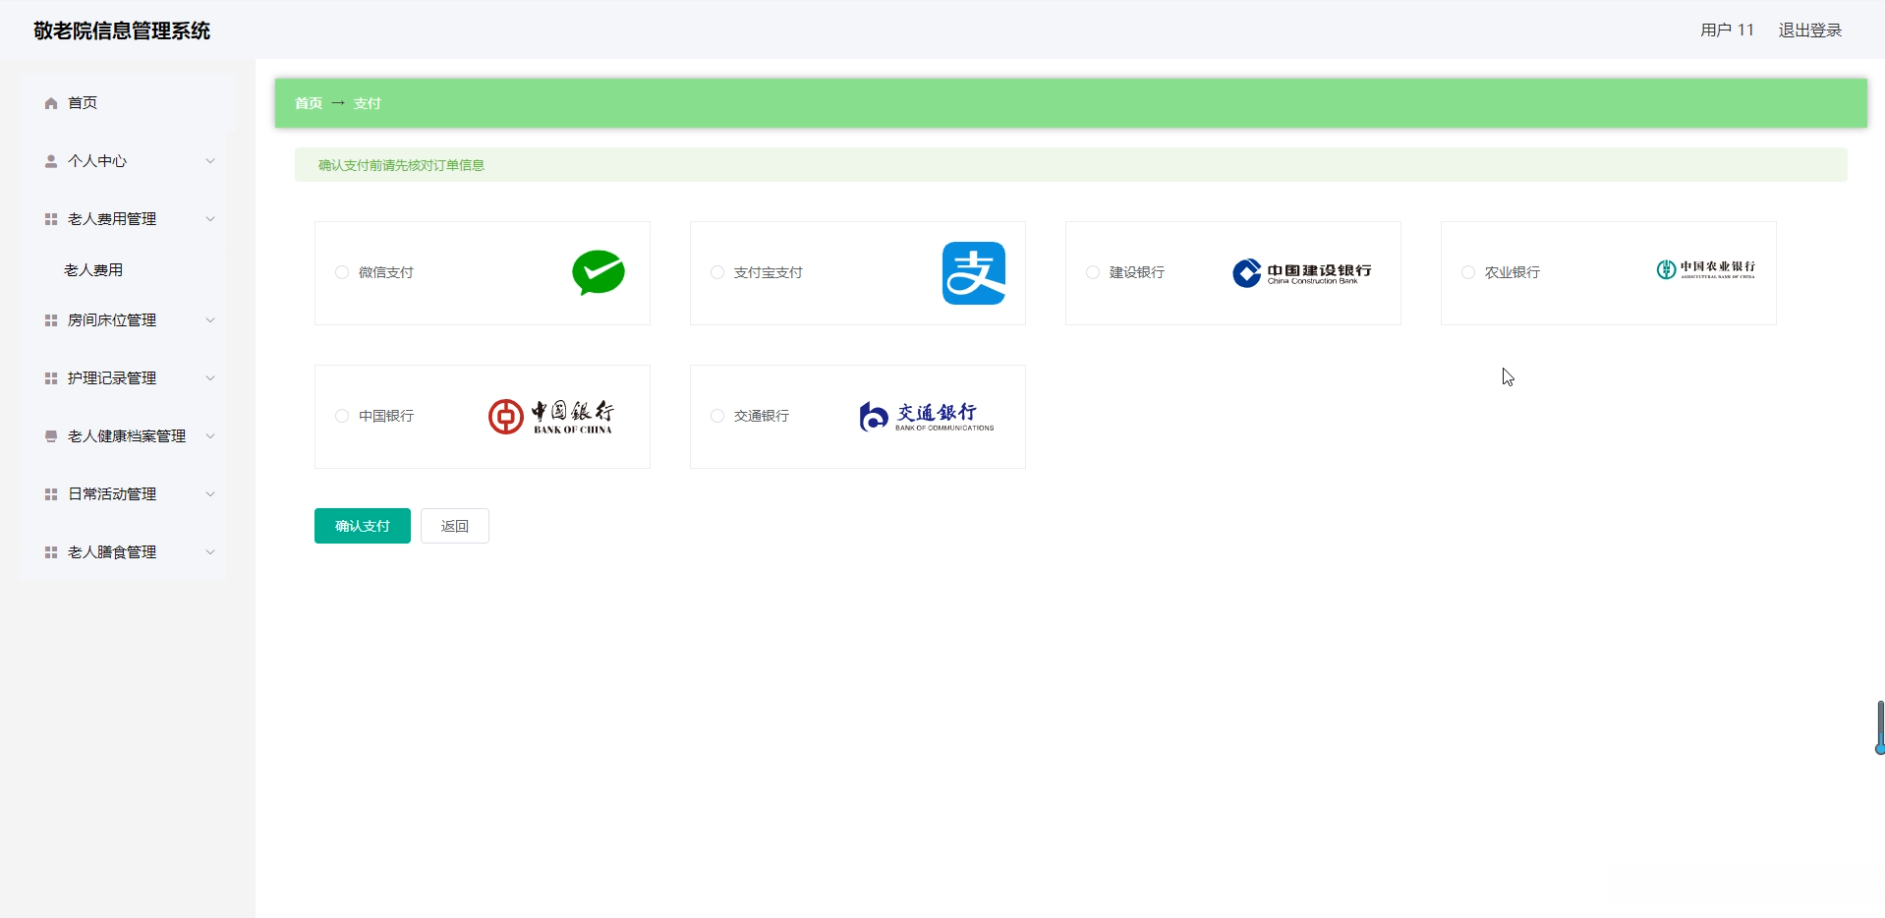Expand the 房间床位管理 chevron
The image size is (1885, 918).
coord(210,320)
